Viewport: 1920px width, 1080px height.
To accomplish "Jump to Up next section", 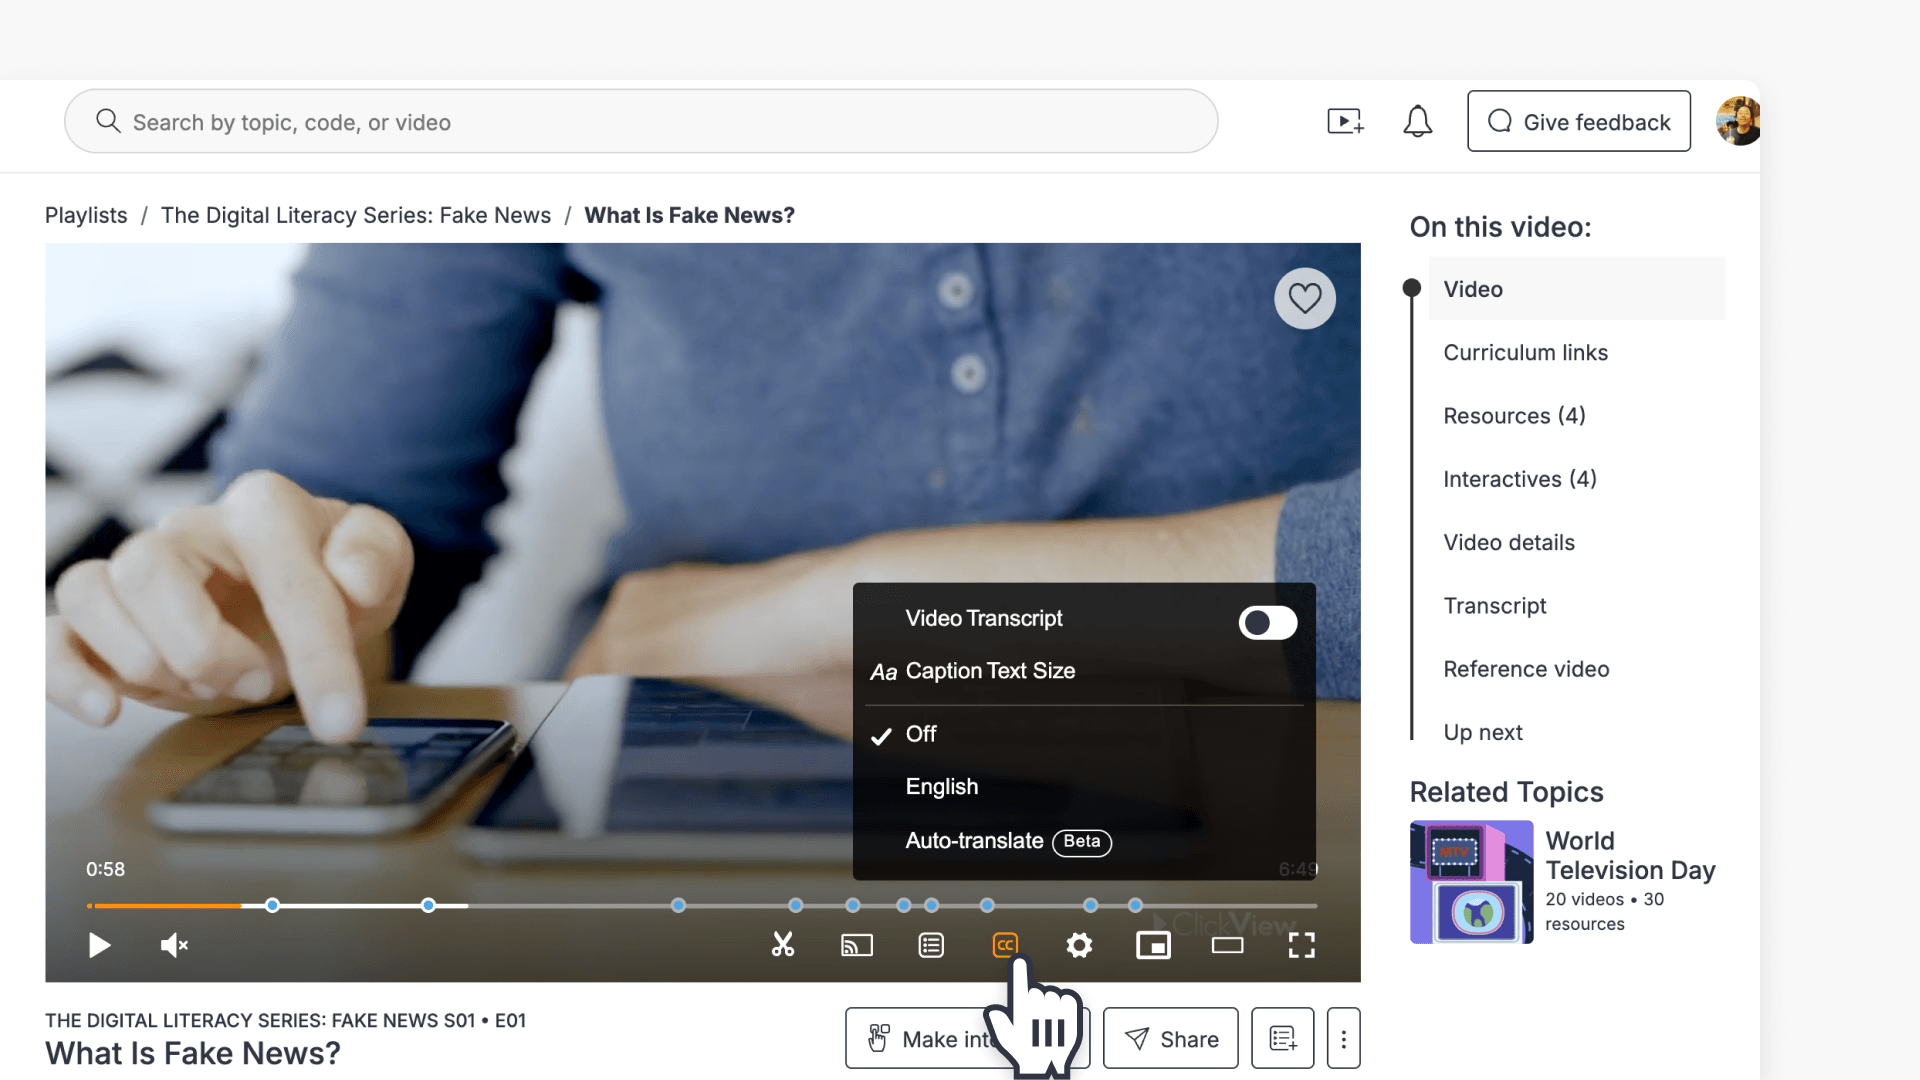I will (1482, 732).
